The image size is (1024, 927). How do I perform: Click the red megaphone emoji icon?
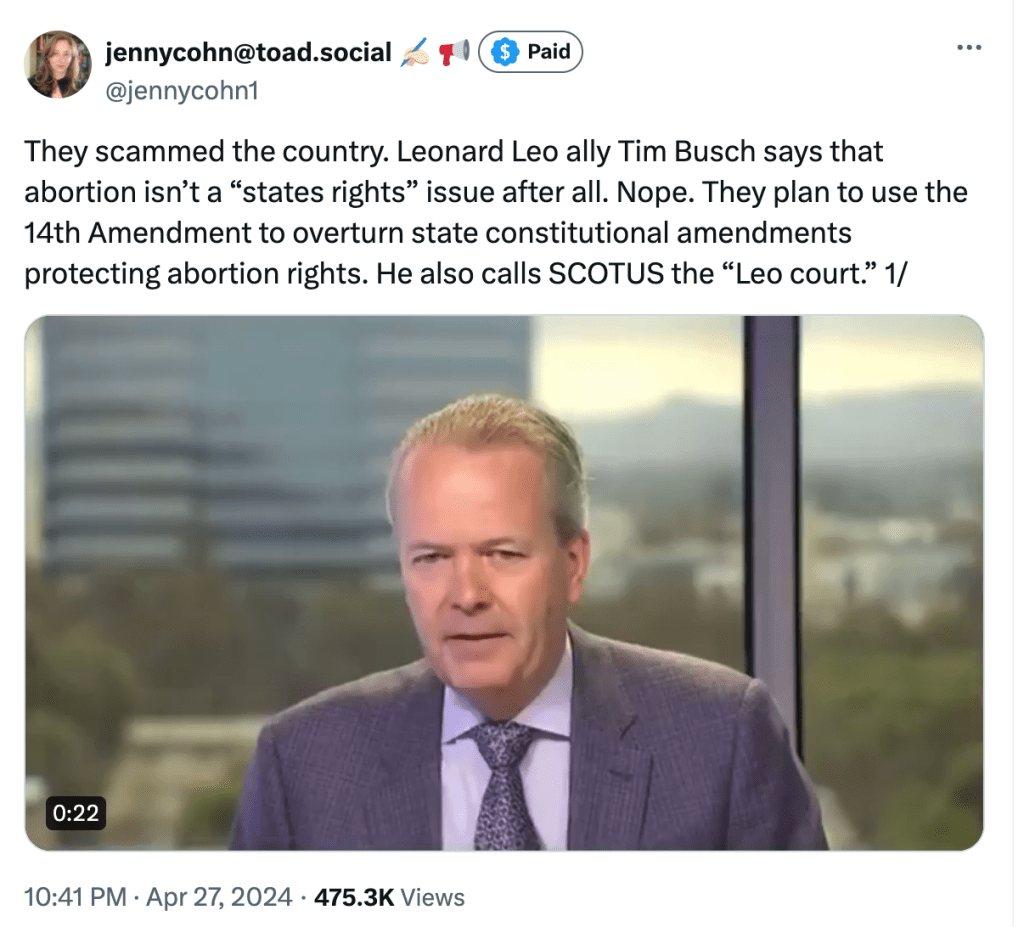[x=453, y=54]
